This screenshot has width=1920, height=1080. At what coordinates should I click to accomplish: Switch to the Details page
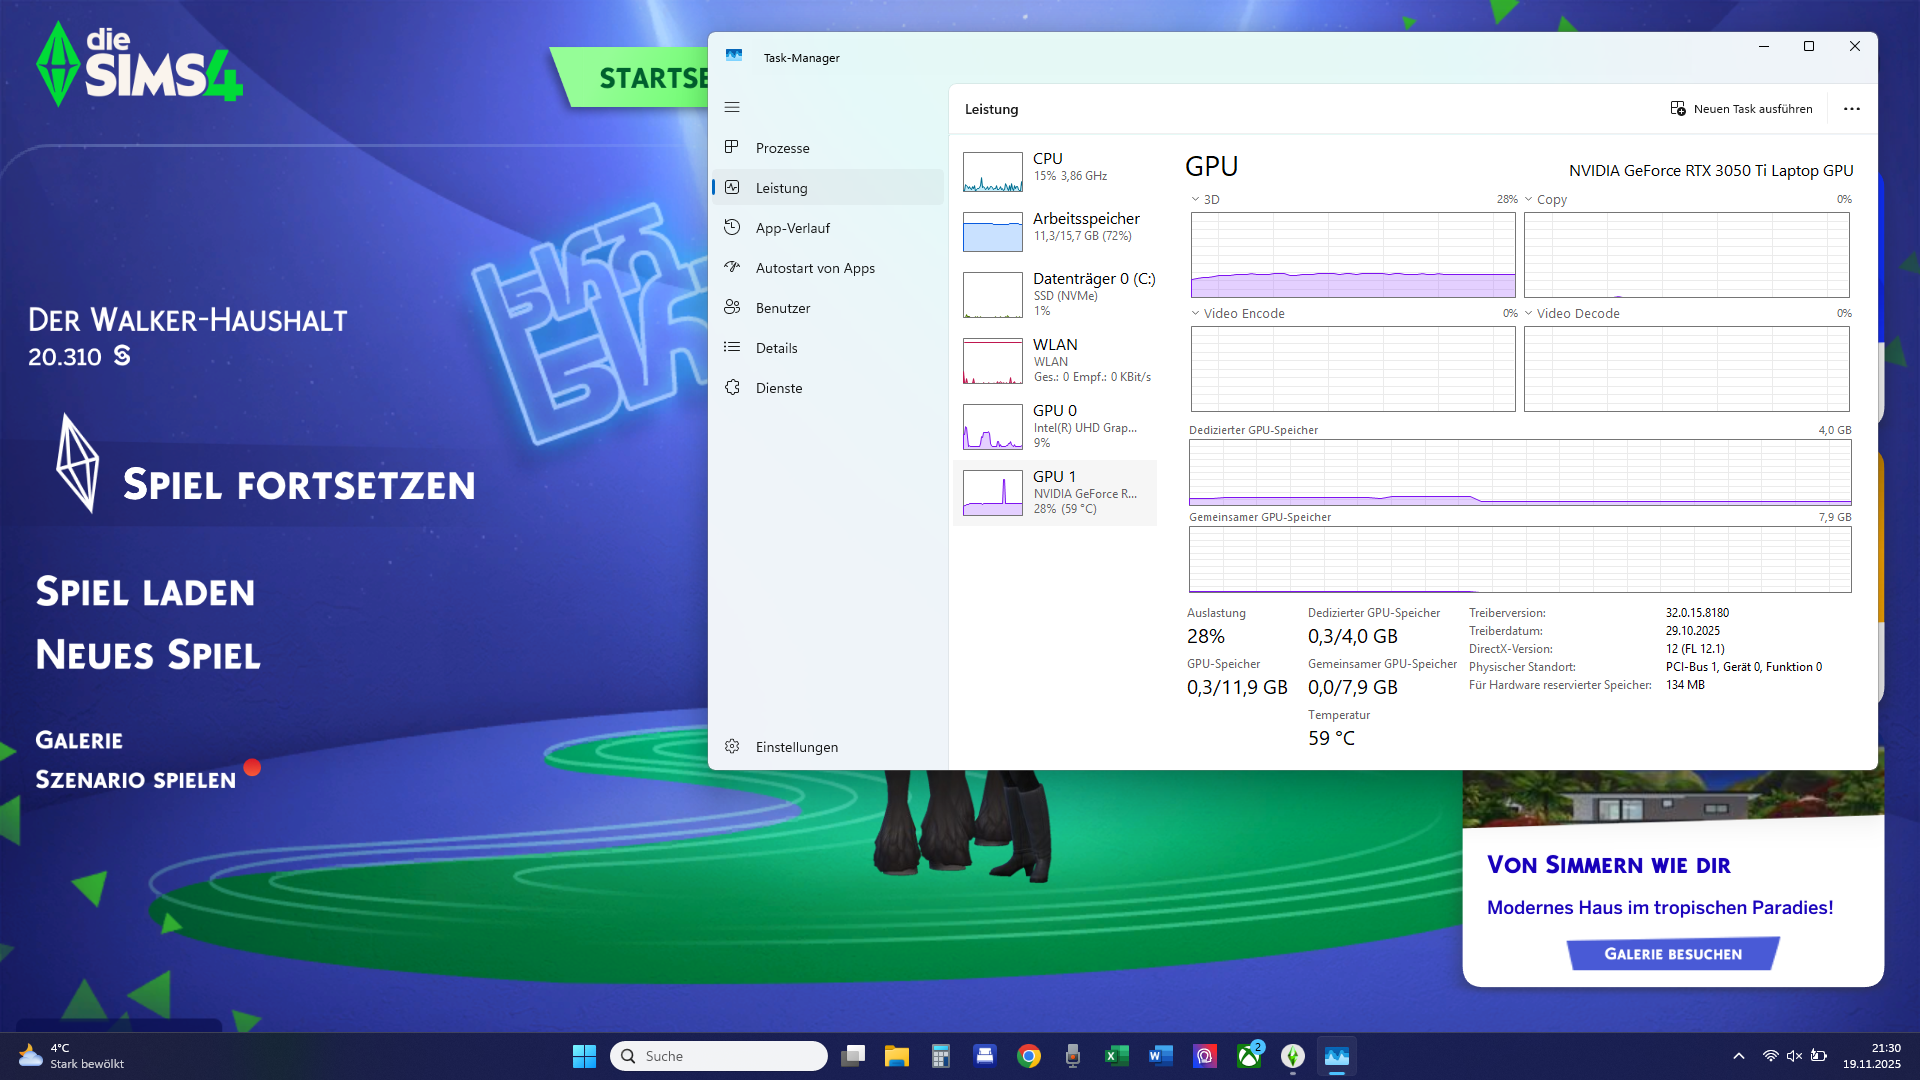[x=776, y=348]
